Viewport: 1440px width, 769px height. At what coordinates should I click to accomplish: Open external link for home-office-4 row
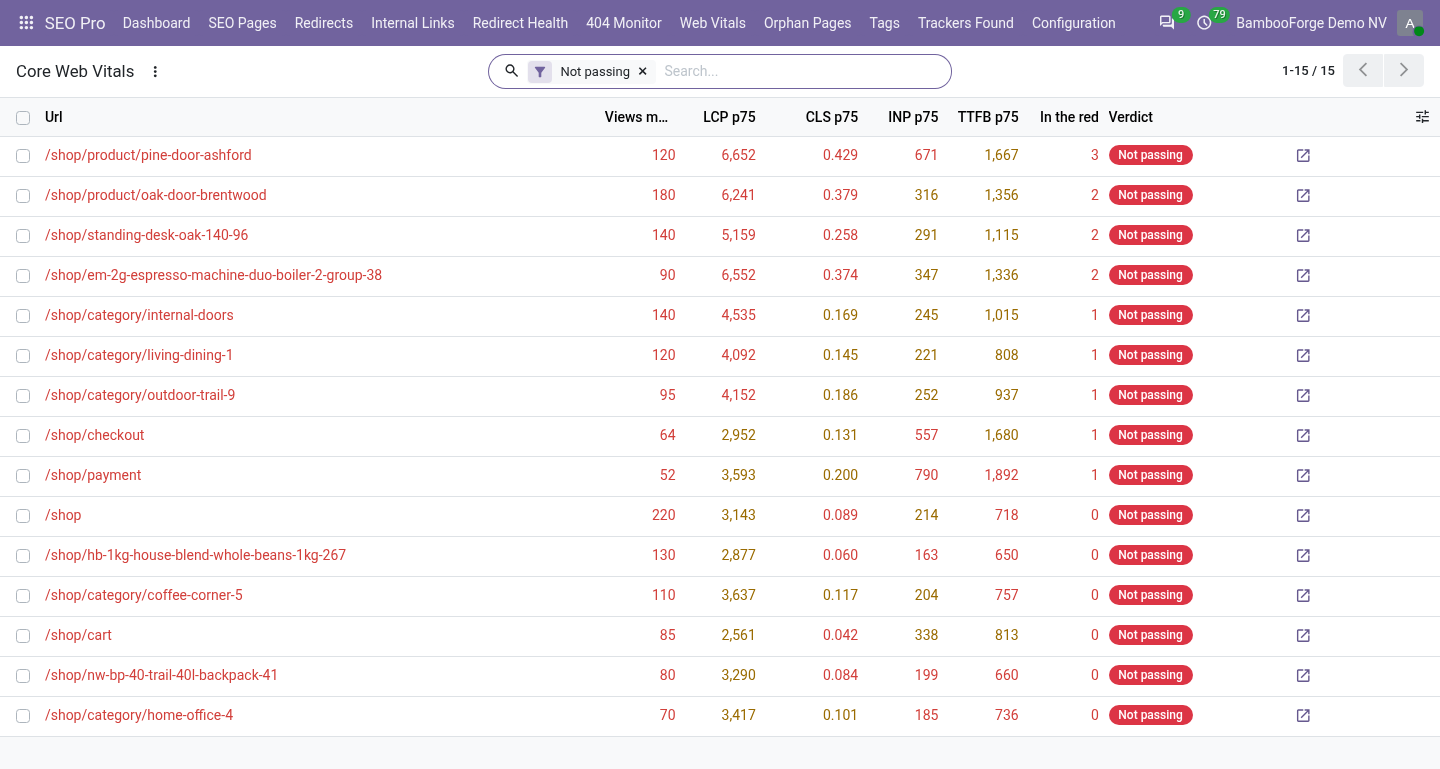(1303, 715)
